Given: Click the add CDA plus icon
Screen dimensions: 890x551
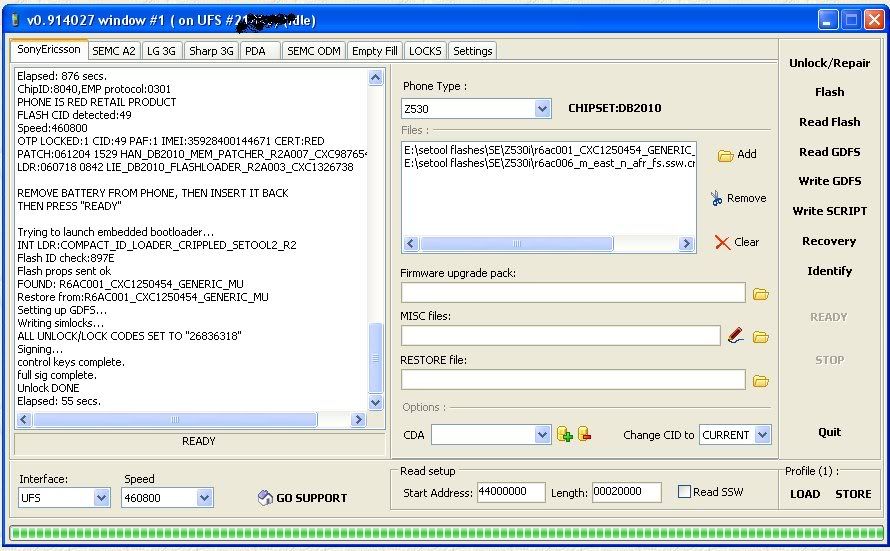Looking at the screenshot, I should click(x=565, y=435).
